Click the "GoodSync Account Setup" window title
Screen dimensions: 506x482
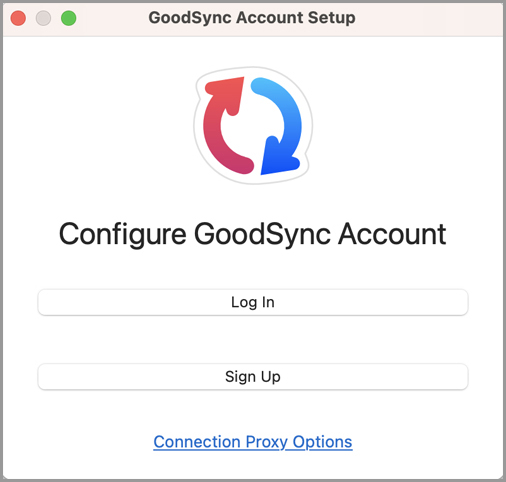coord(252,17)
